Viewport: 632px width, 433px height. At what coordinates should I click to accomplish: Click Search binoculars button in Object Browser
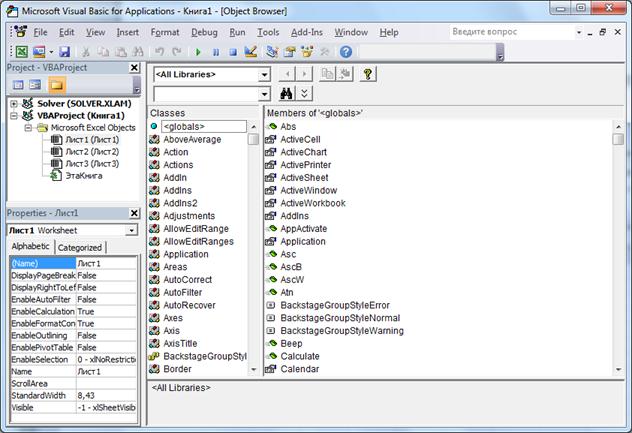coord(287,94)
